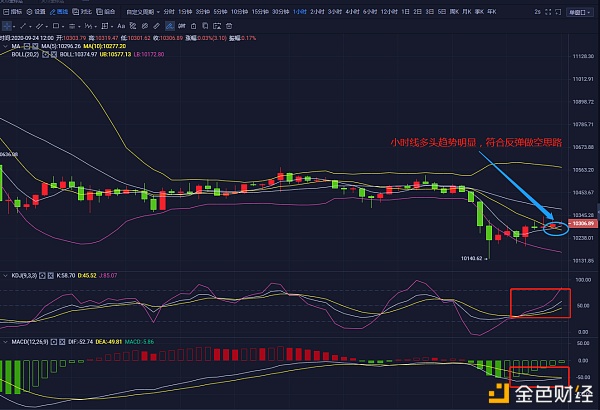Viewport: 600px width, 410px height.
Task: Select the 2小时 interval
Action: [x=317, y=12]
